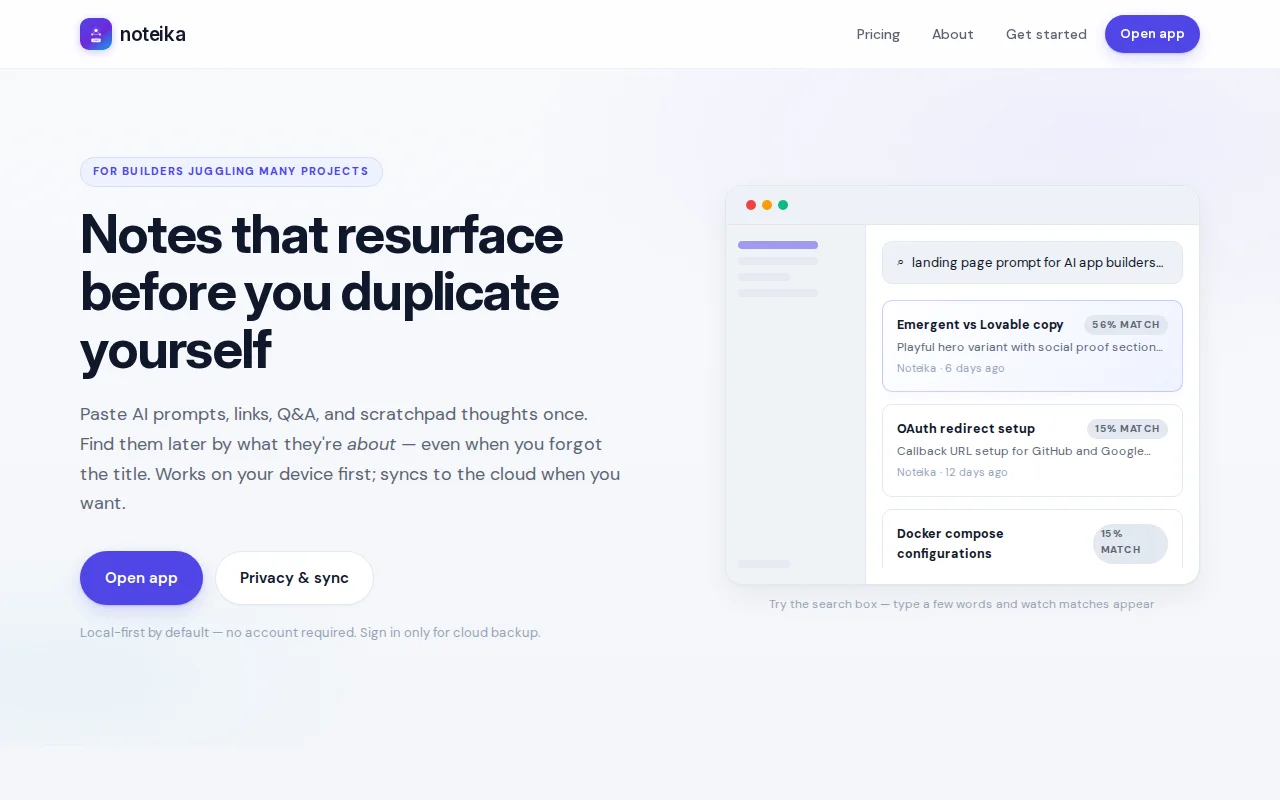Open Privacy & sync page
The width and height of the screenshot is (1280, 800).
(x=294, y=578)
